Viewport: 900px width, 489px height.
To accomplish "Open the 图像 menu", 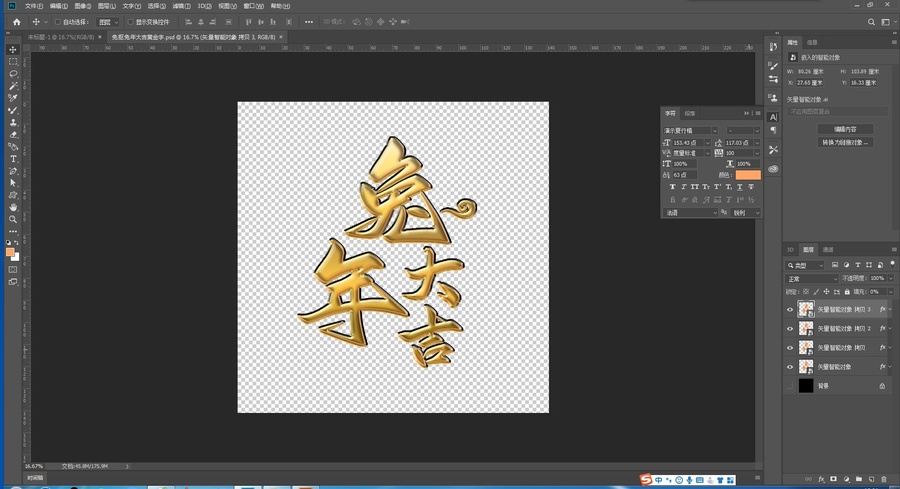I will [x=83, y=6].
